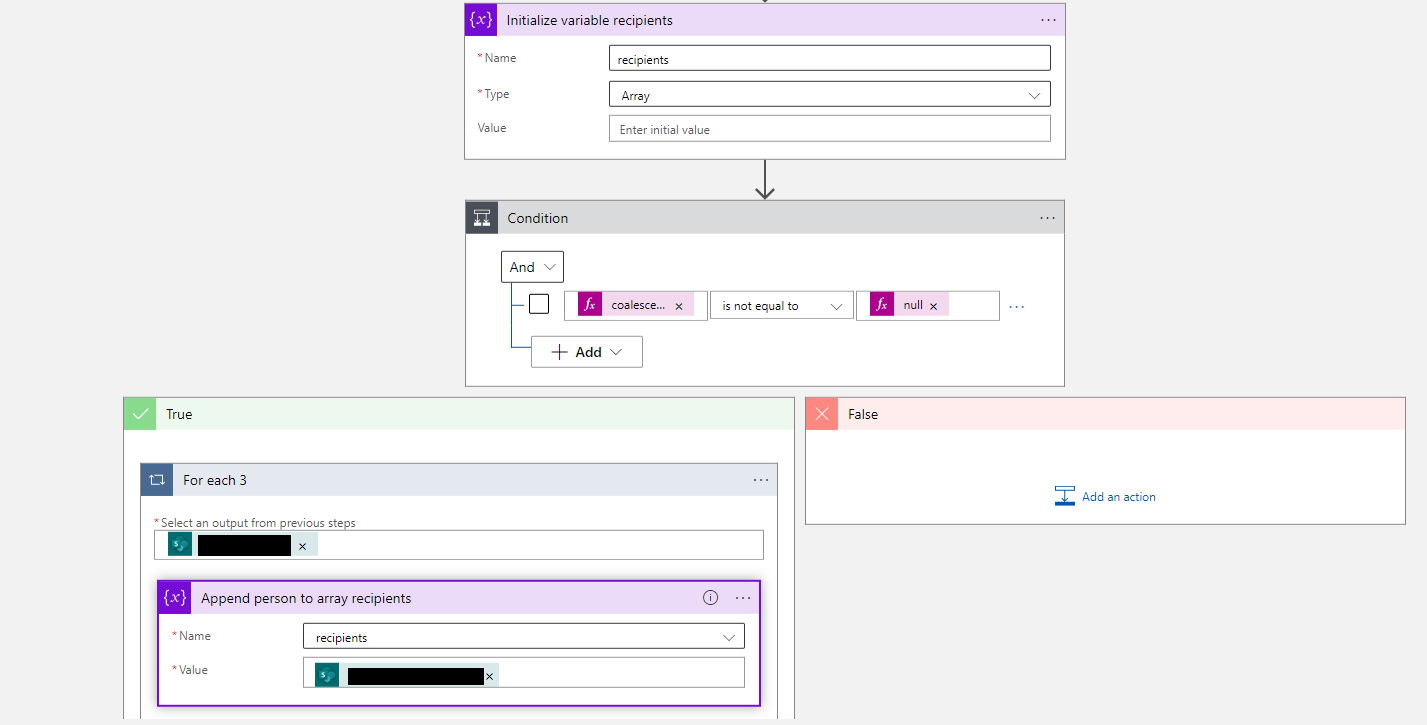The height and width of the screenshot is (725, 1427).
Task: Open the 'is not equal to' dropdown
Action: click(x=781, y=304)
